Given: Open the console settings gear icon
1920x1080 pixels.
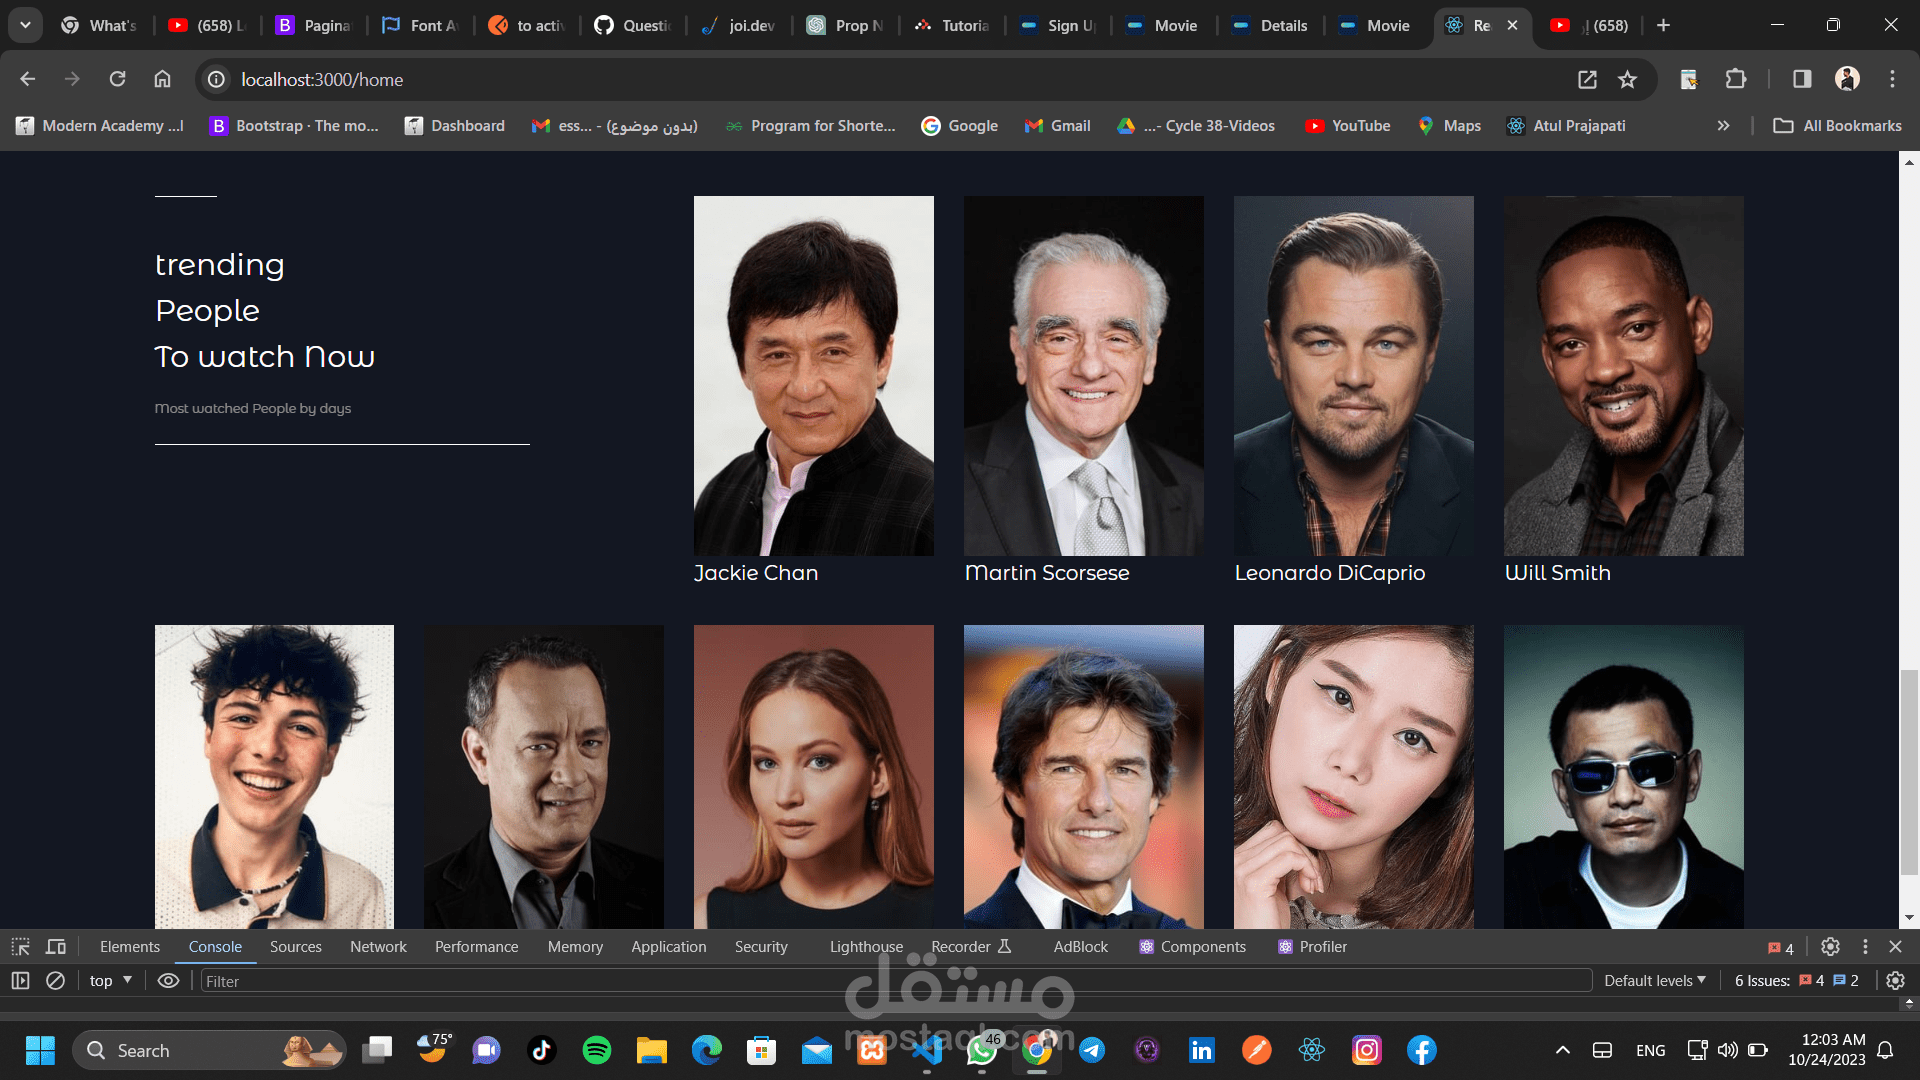Looking at the screenshot, I should (x=1895, y=981).
